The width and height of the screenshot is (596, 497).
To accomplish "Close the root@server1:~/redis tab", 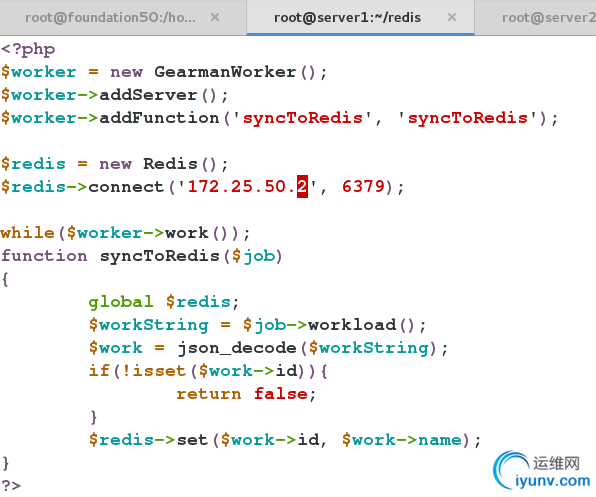I will (x=452, y=17).
